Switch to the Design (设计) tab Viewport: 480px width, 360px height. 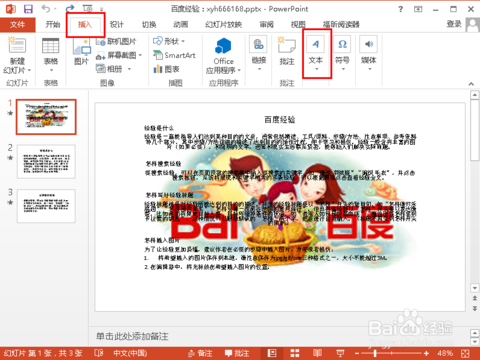[116, 24]
